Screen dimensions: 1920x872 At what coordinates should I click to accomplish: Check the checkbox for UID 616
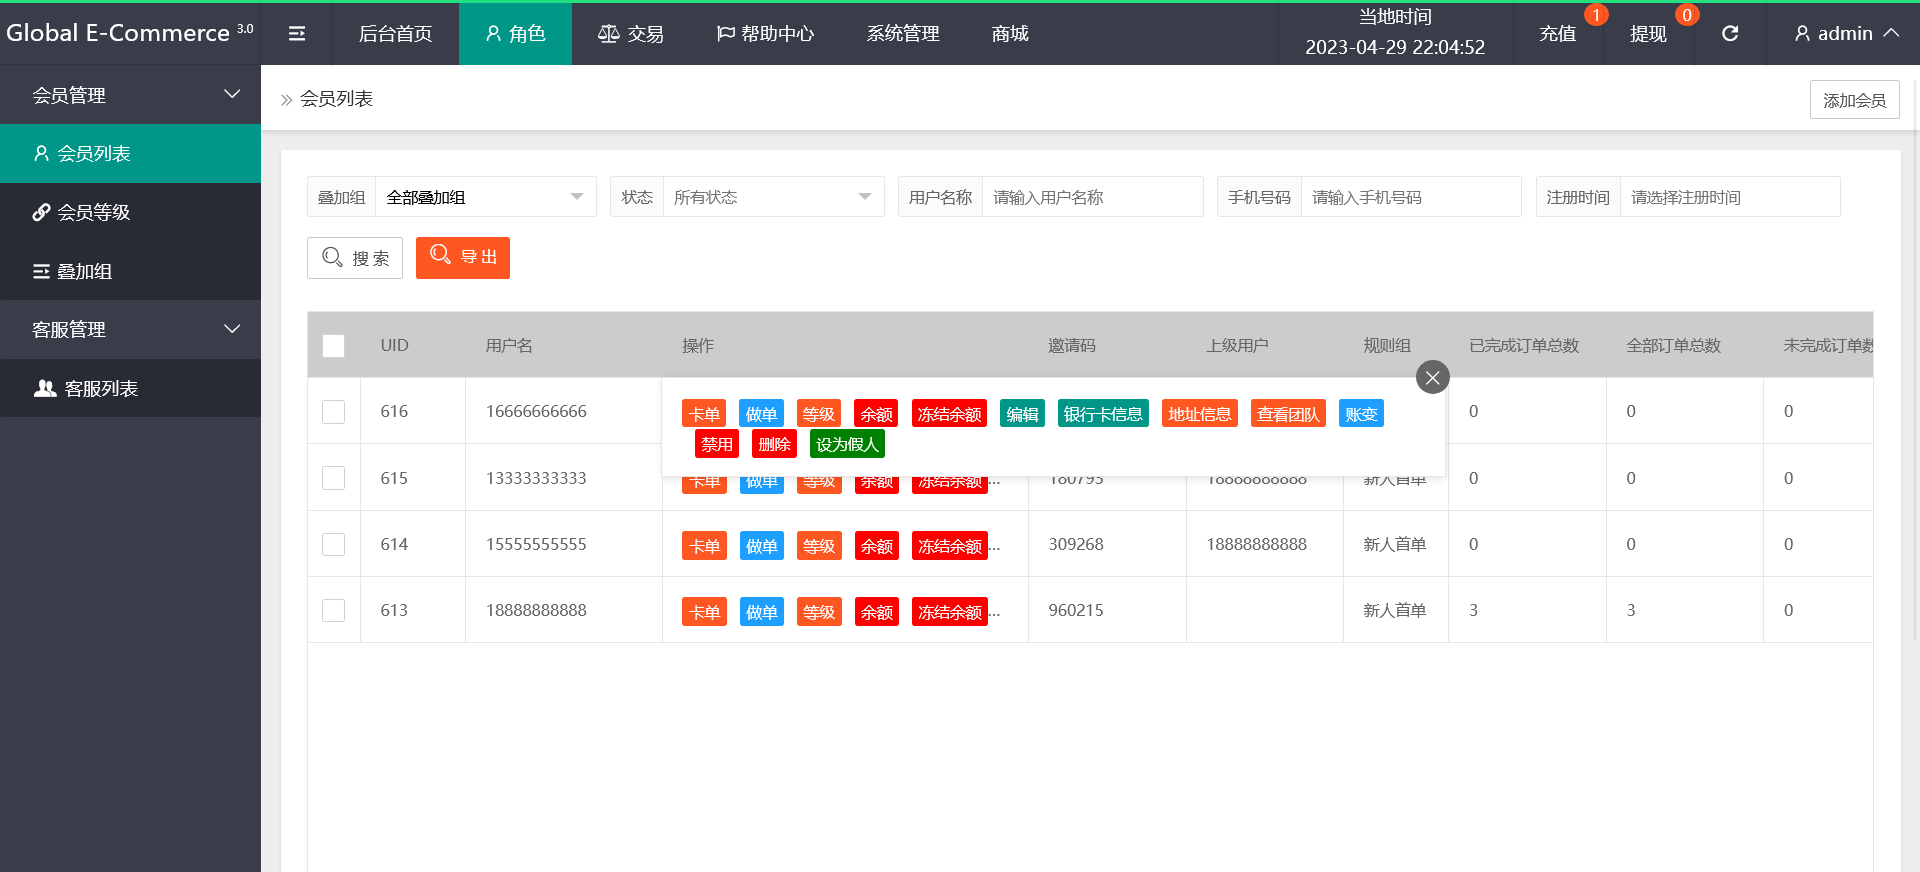tap(334, 412)
